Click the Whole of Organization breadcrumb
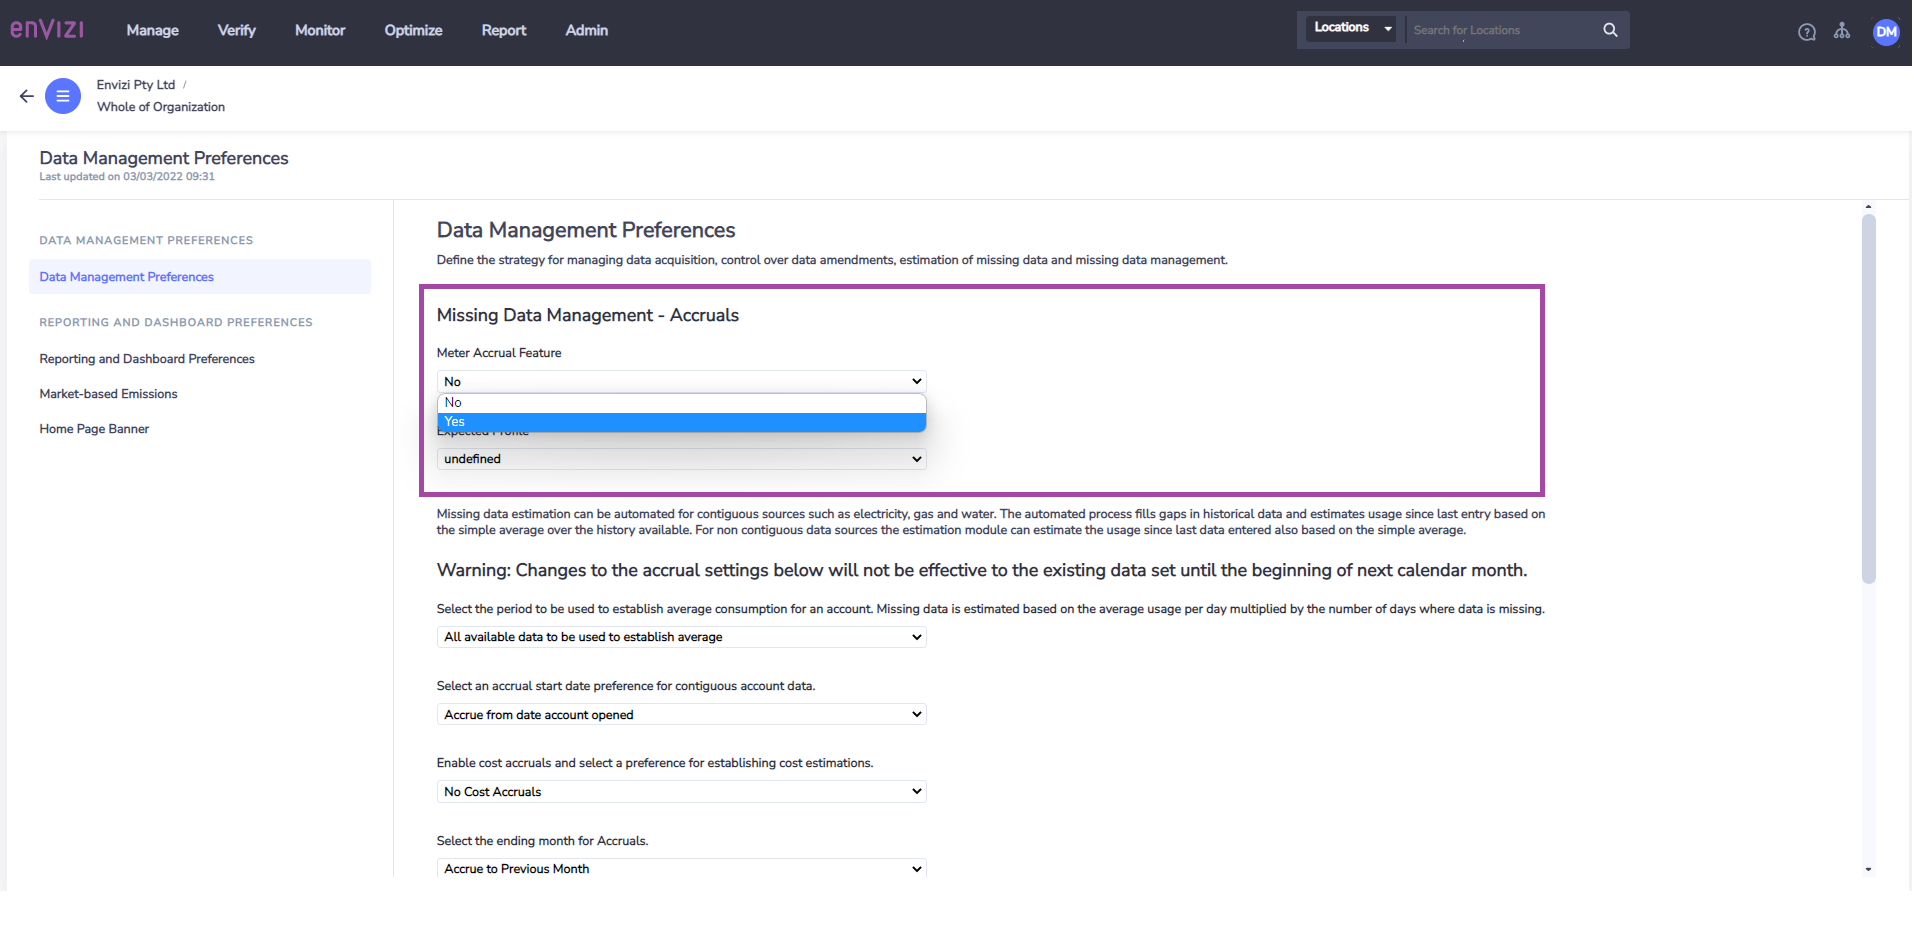 [x=161, y=107]
